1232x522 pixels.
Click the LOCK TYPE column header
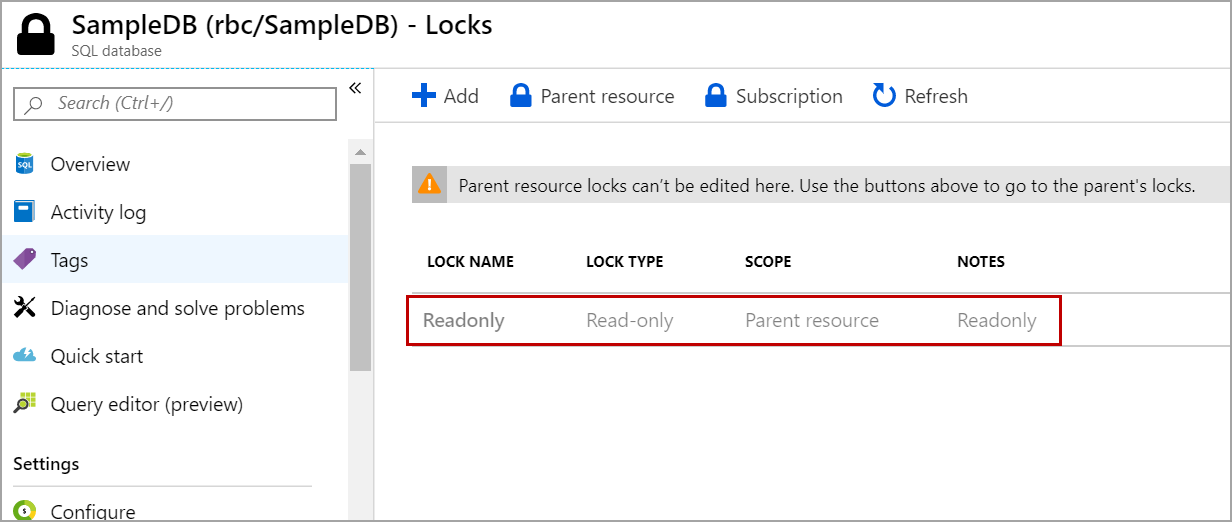click(x=624, y=262)
